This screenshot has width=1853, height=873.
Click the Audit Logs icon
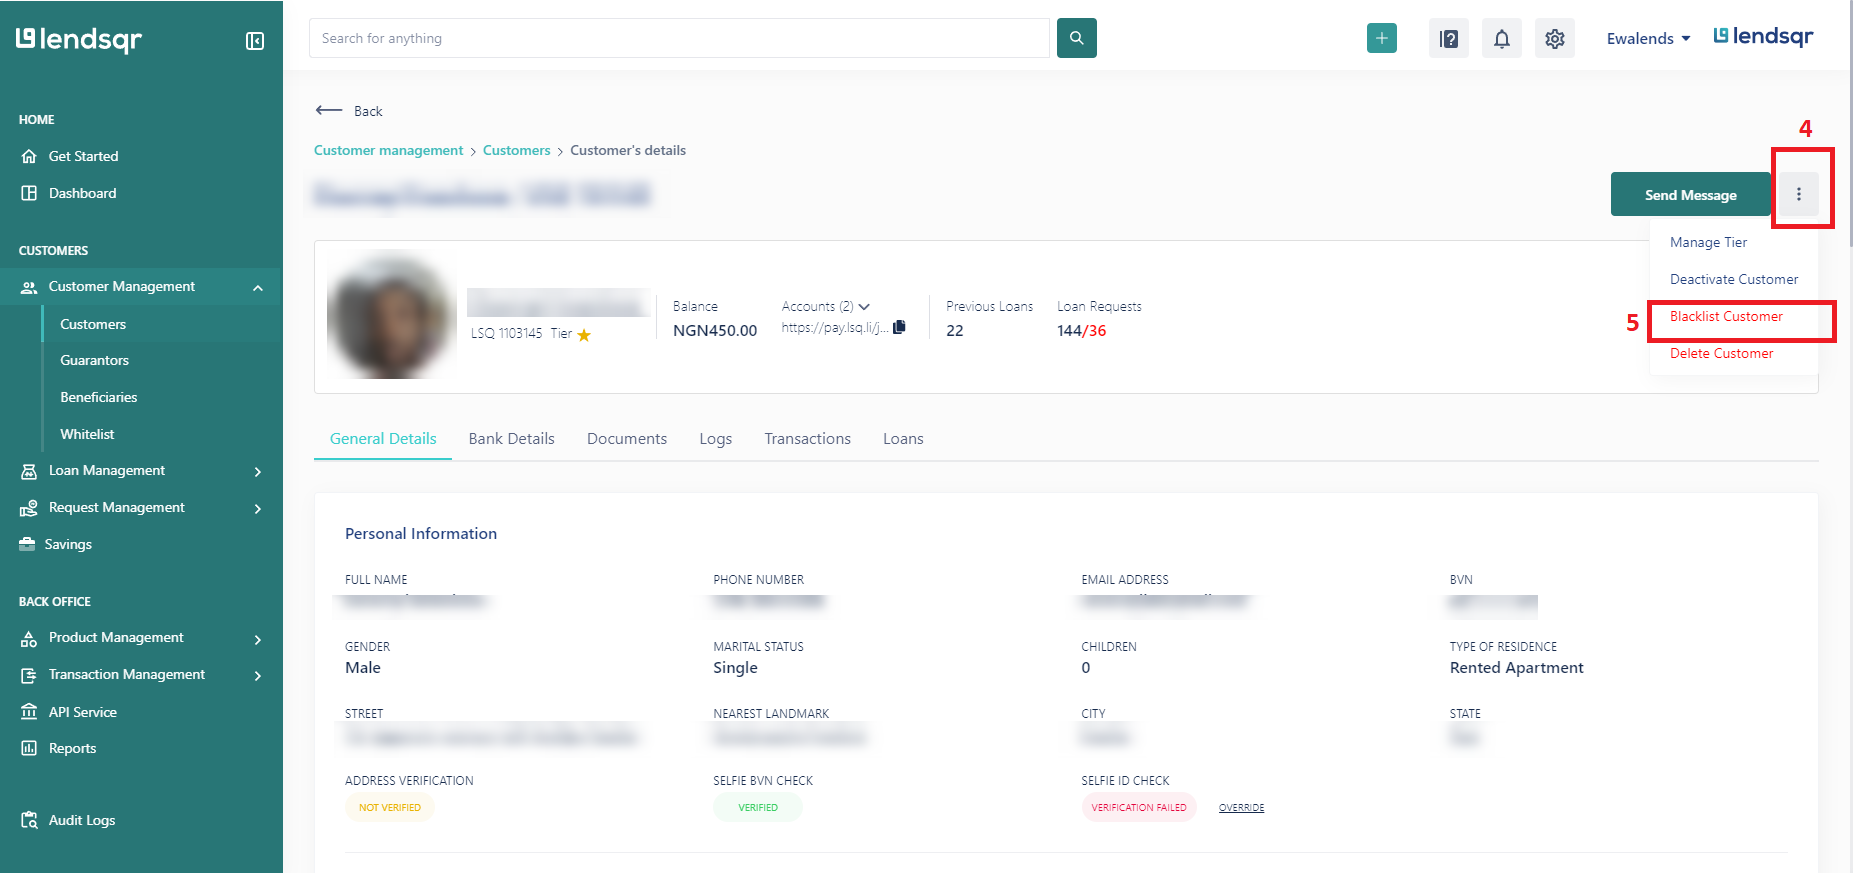29,820
